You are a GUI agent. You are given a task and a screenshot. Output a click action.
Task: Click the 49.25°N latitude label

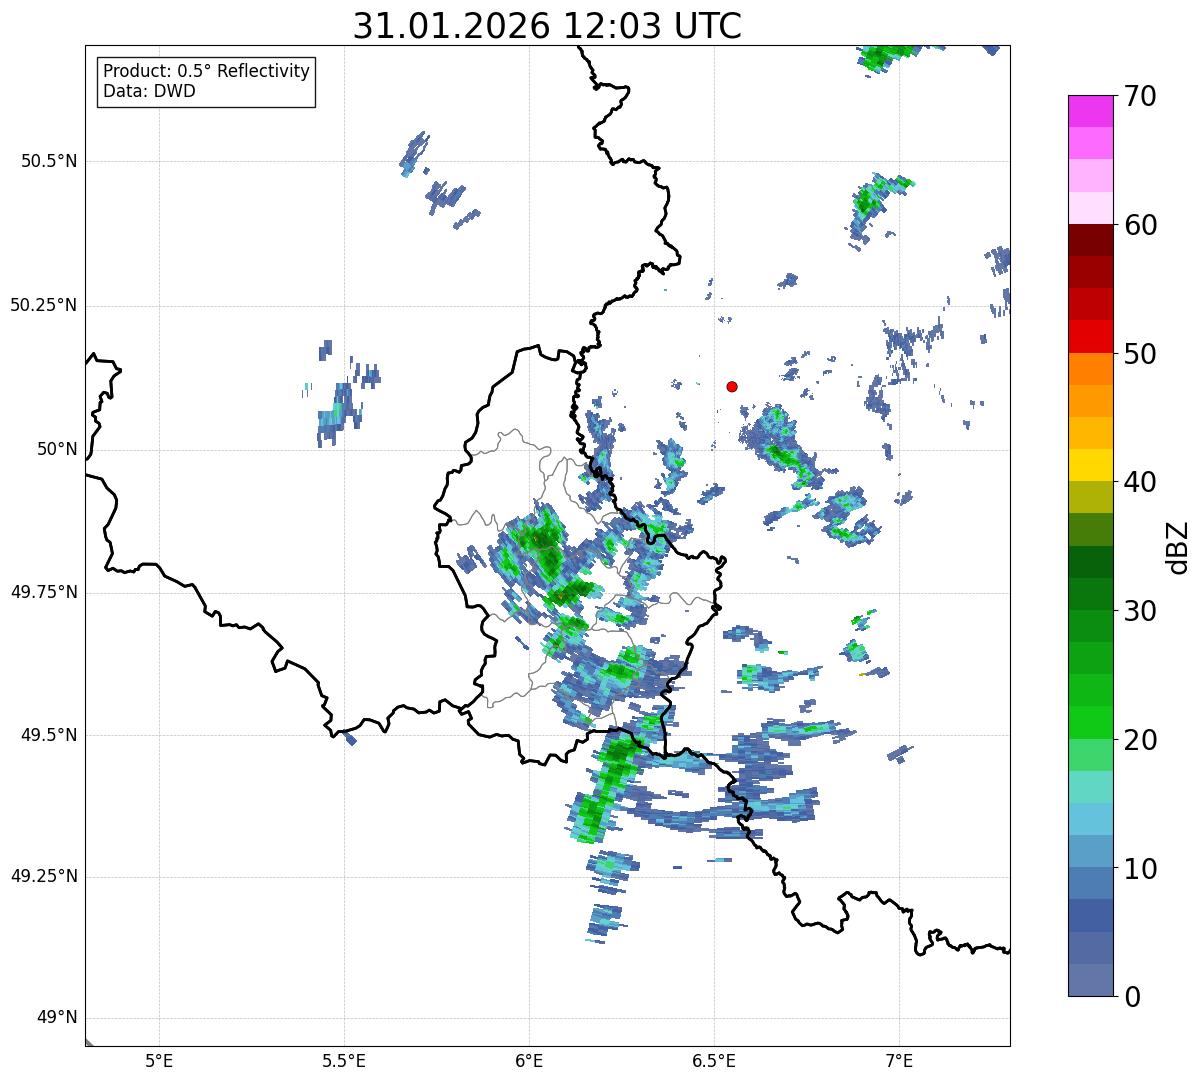tap(44, 877)
